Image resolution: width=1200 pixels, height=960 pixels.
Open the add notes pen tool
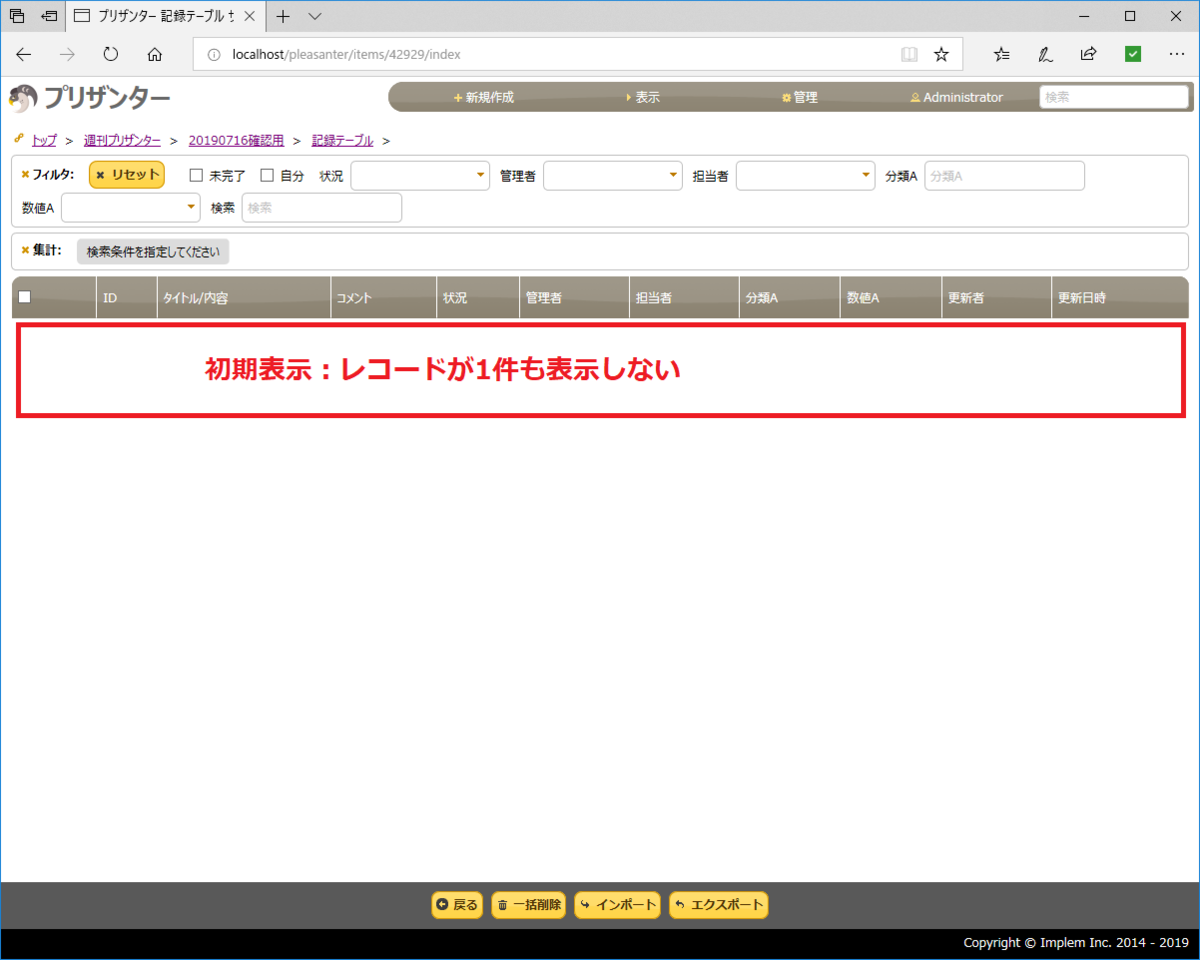1046,54
